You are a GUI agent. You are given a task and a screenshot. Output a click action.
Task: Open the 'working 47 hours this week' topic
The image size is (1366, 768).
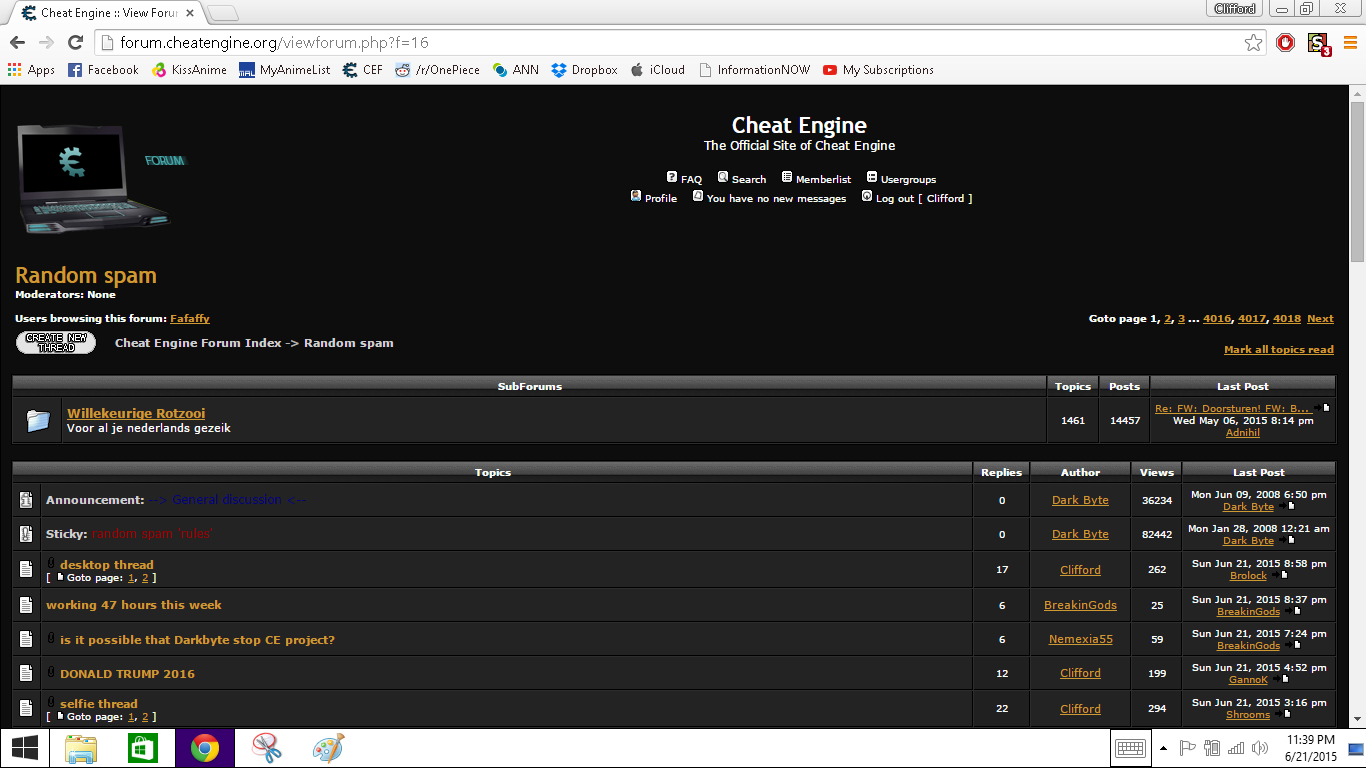pos(134,605)
